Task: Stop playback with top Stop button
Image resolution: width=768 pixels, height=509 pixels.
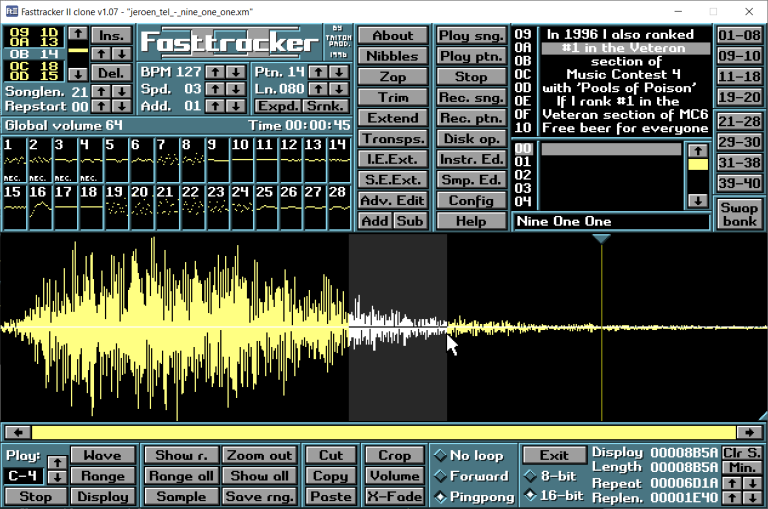Action: click(471, 76)
